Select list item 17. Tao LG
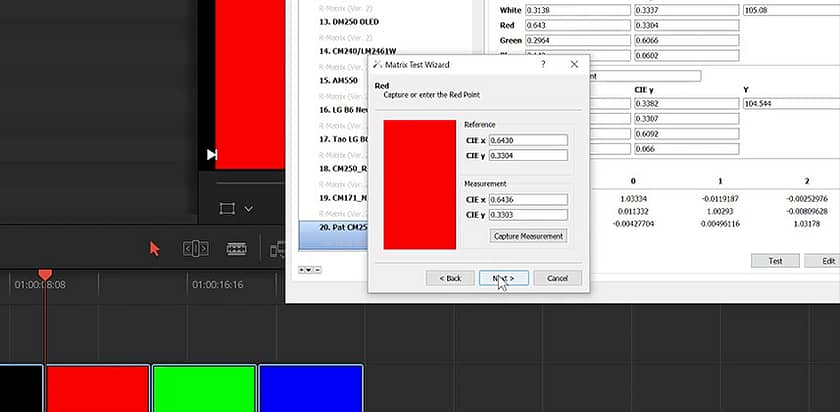 [343, 139]
